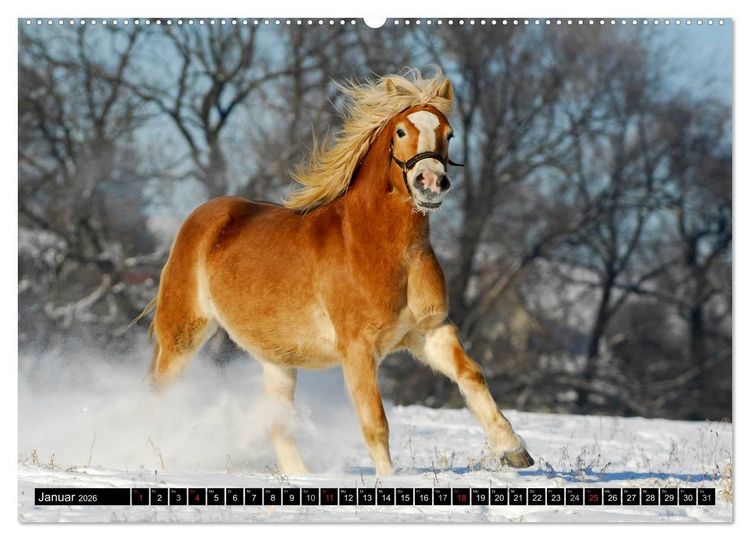The image size is (750, 540).
Task: Pick day 9 in the date strip
Action: click(291, 497)
